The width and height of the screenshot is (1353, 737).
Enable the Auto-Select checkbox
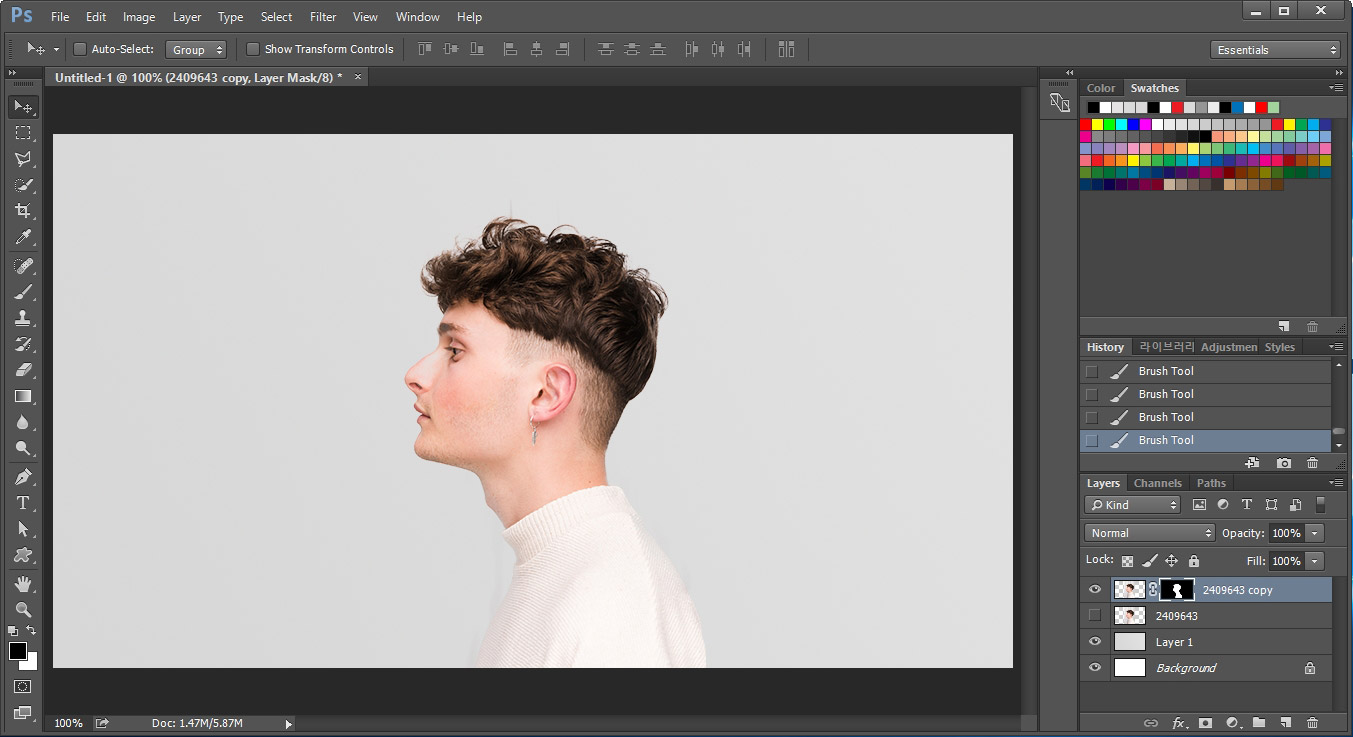click(80, 49)
